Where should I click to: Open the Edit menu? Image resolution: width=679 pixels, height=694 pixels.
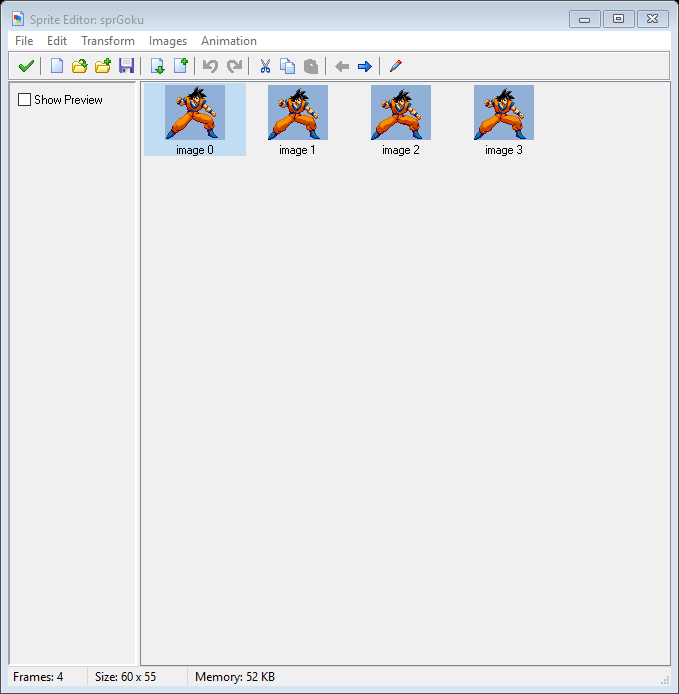57,41
